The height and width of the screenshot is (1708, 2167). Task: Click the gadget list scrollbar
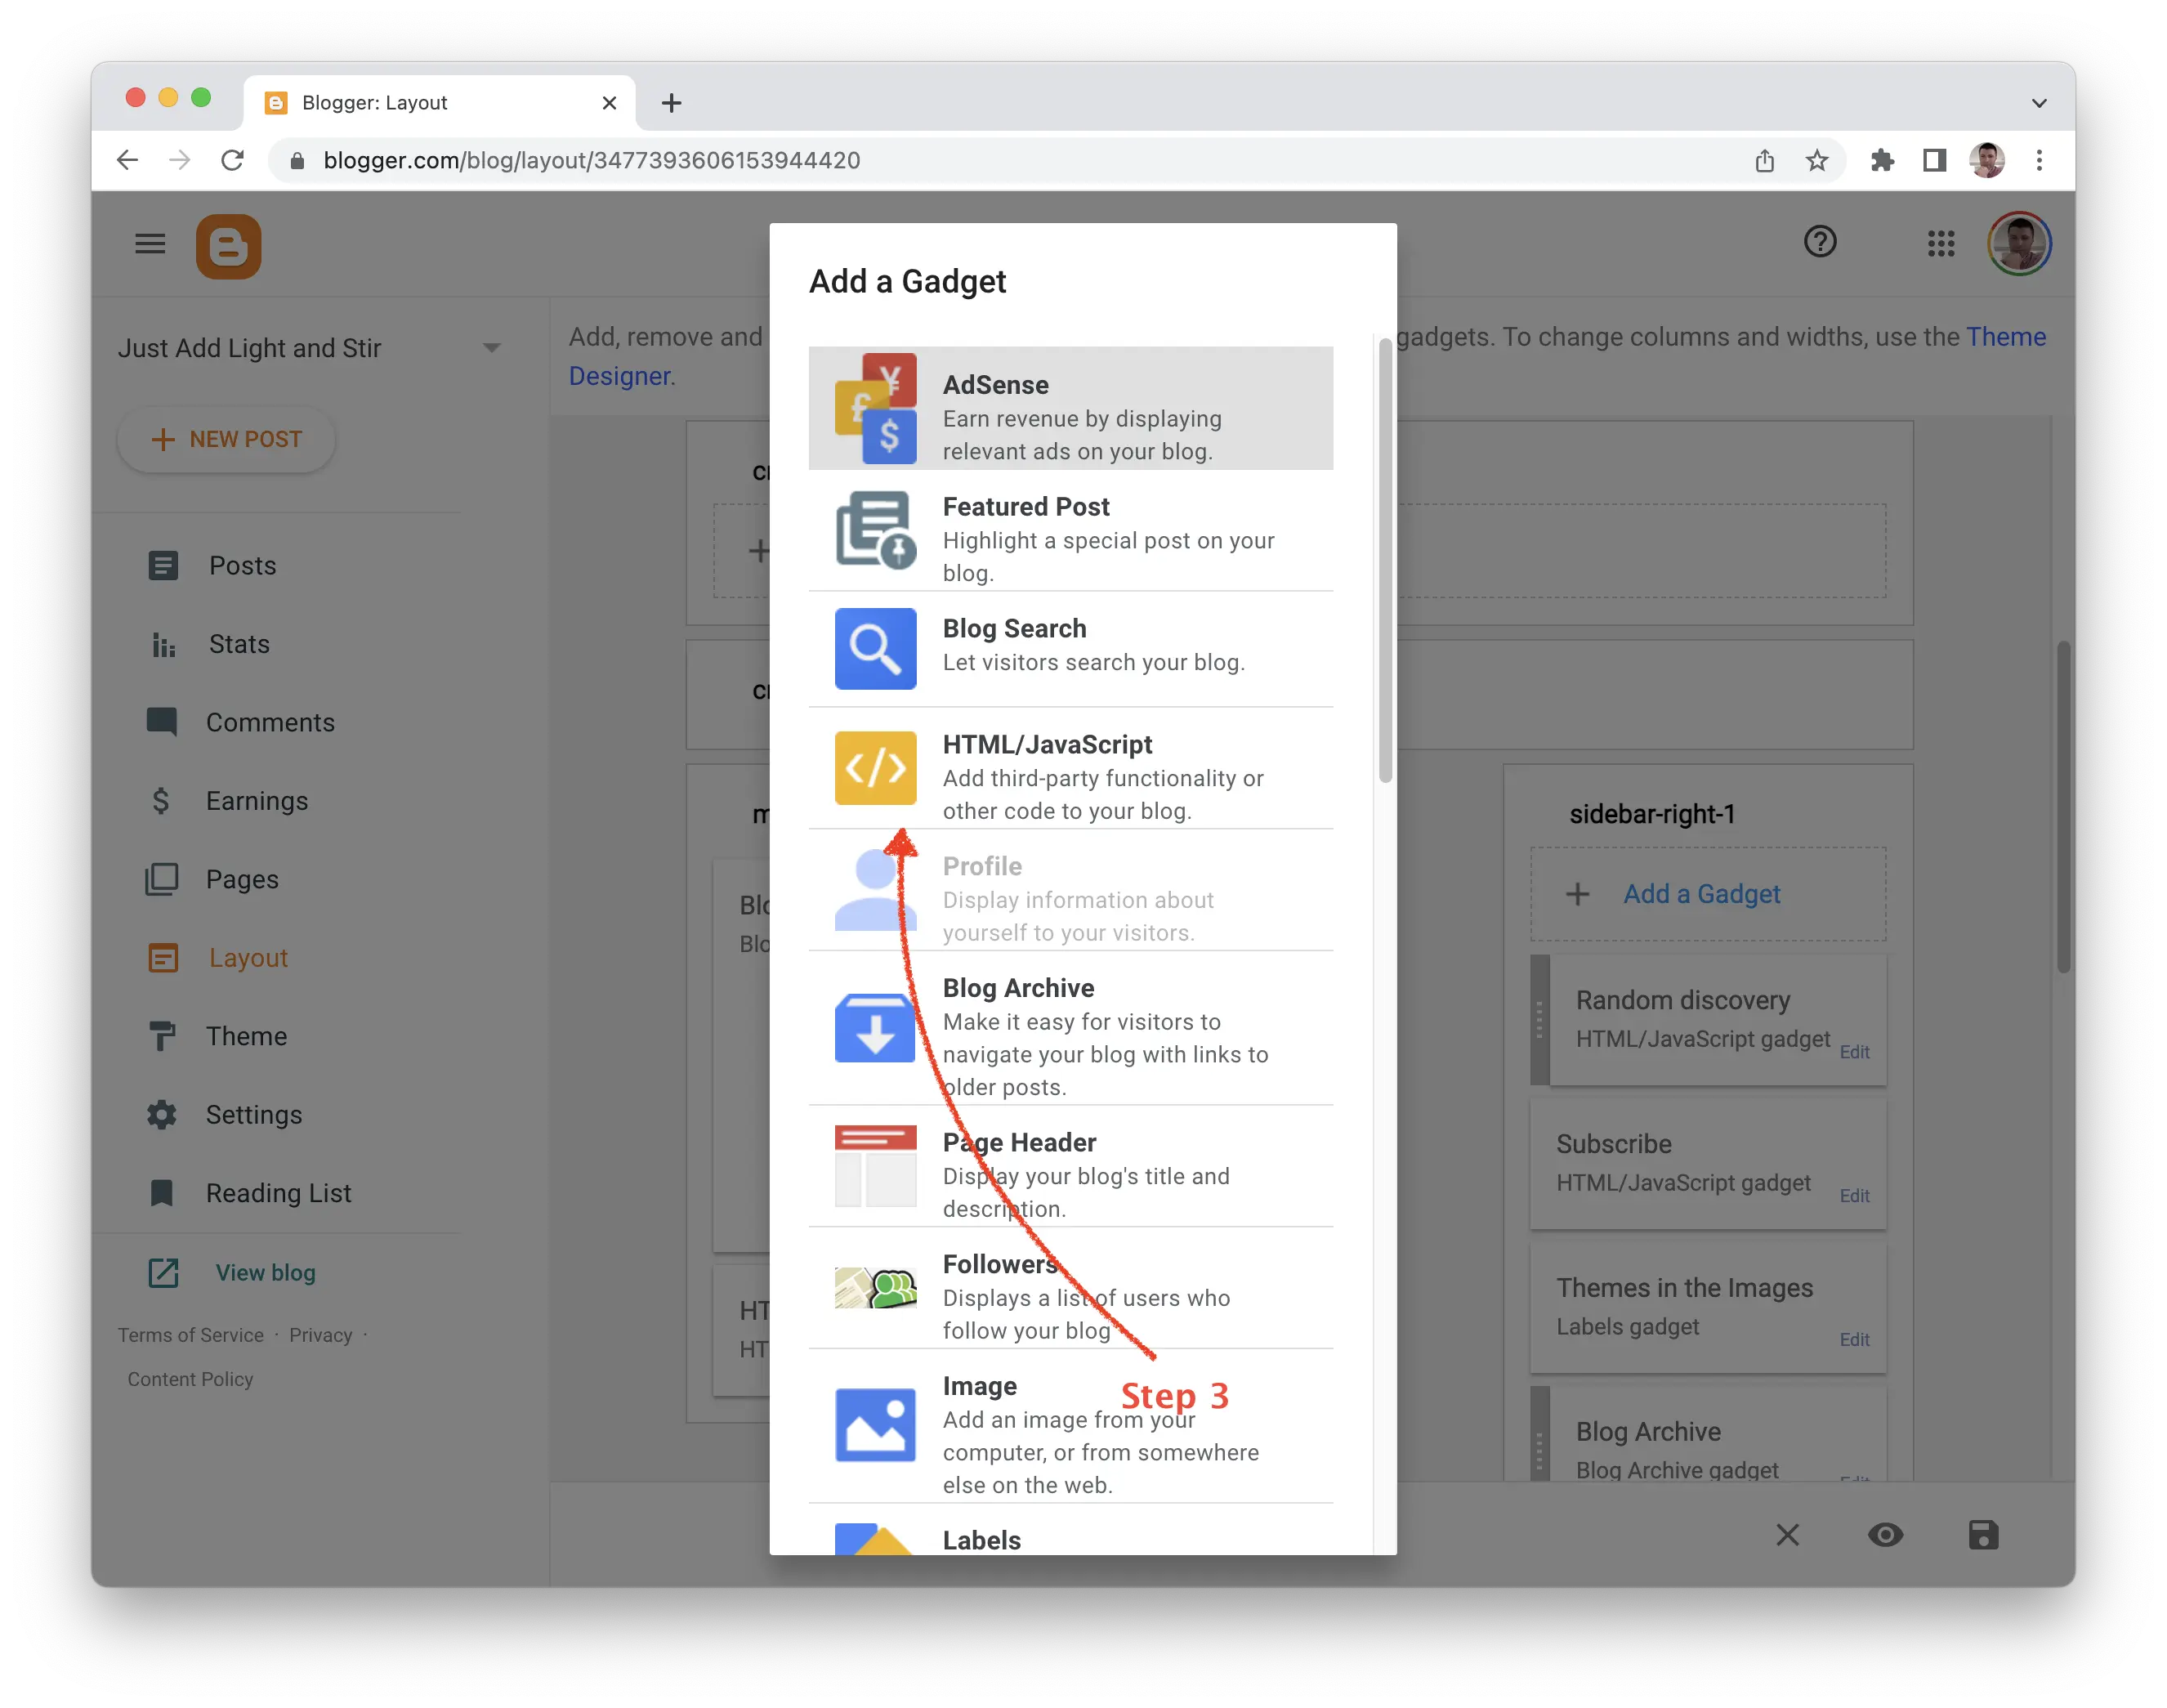[1385, 560]
